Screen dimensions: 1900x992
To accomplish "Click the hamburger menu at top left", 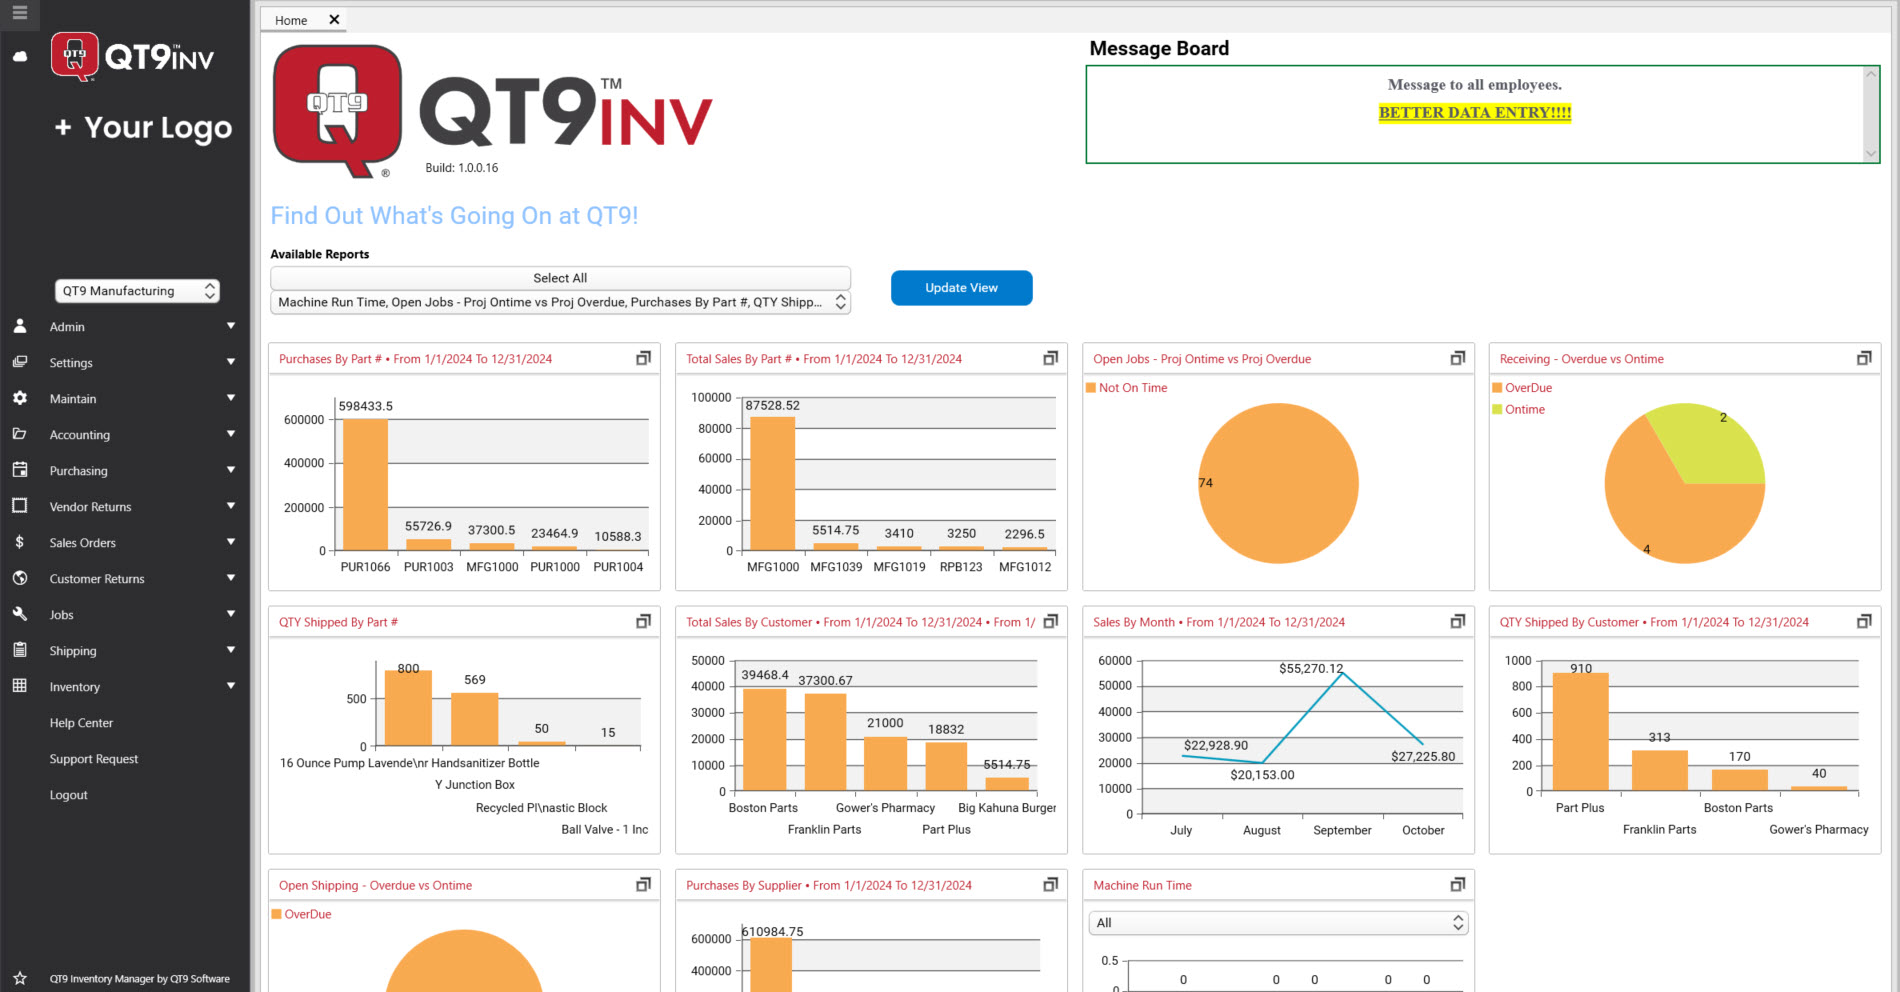I will [19, 14].
